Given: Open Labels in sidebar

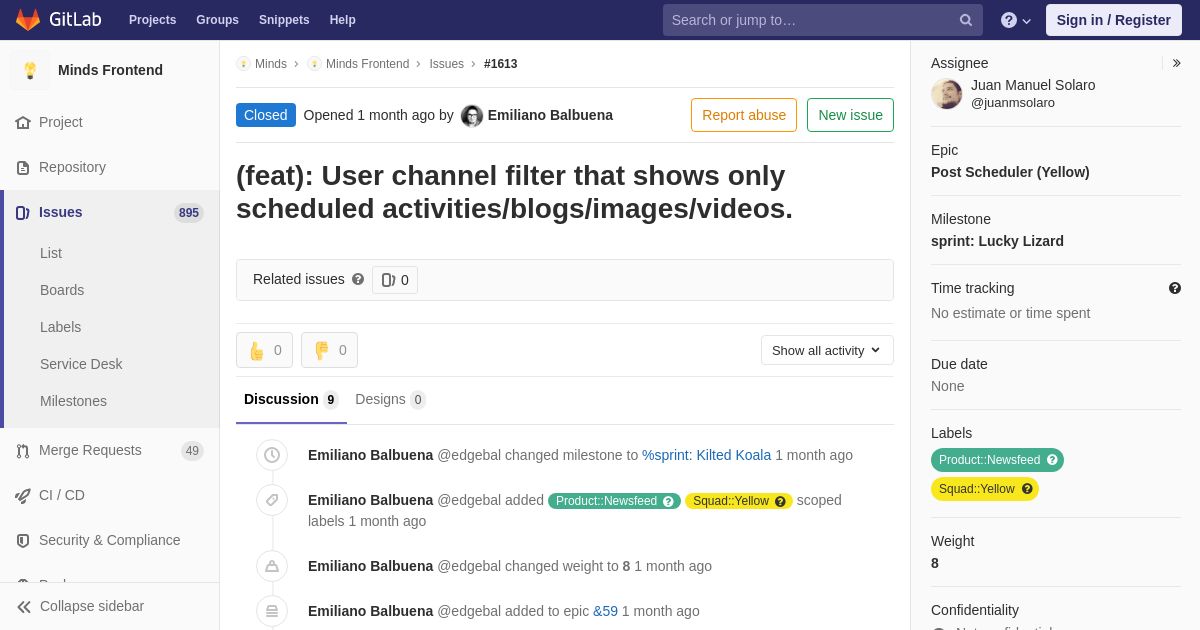Looking at the screenshot, I should click(60, 327).
